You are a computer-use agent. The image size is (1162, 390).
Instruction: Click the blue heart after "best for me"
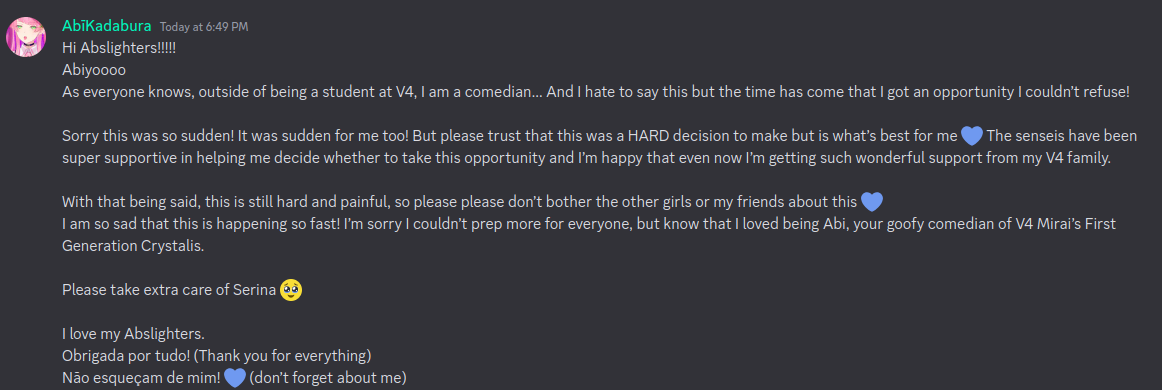(x=972, y=136)
